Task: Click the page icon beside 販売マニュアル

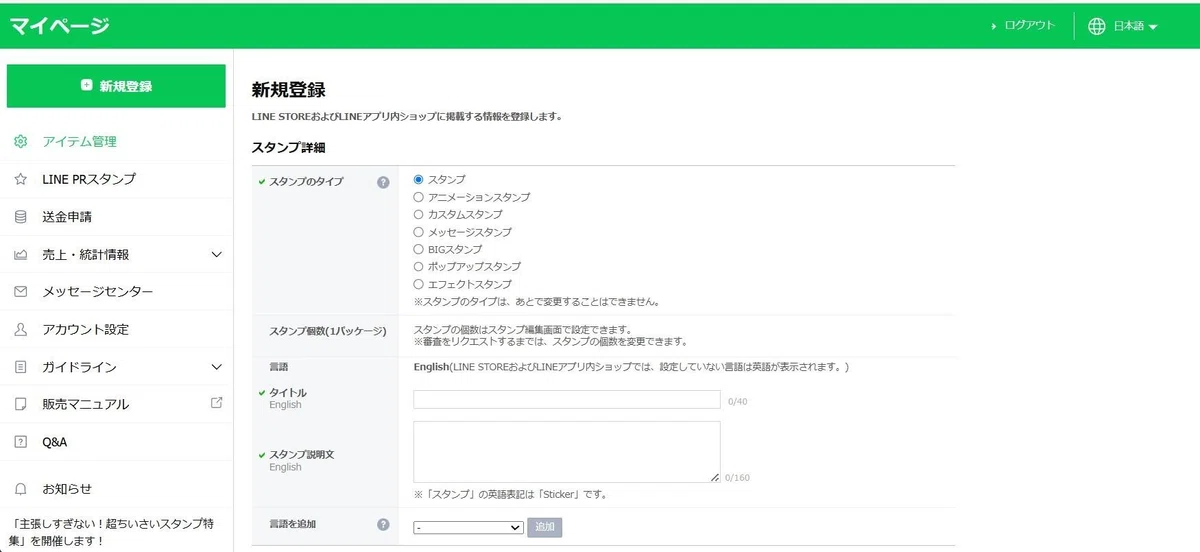Action: coord(20,404)
